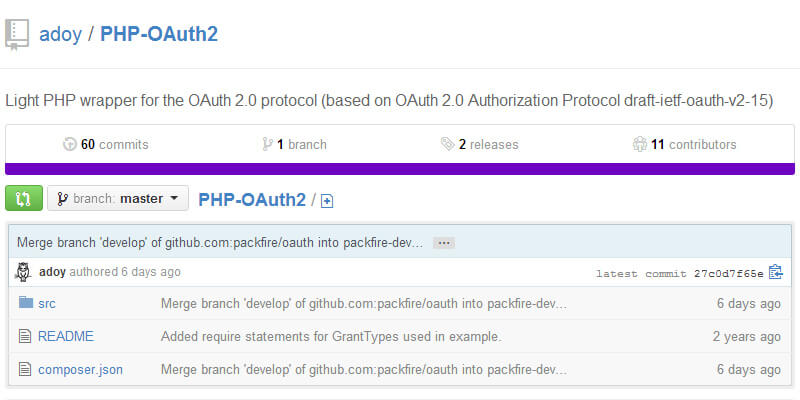Open the branch: master dropdown
This screenshot has height=400, width=800.
point(118,198)
